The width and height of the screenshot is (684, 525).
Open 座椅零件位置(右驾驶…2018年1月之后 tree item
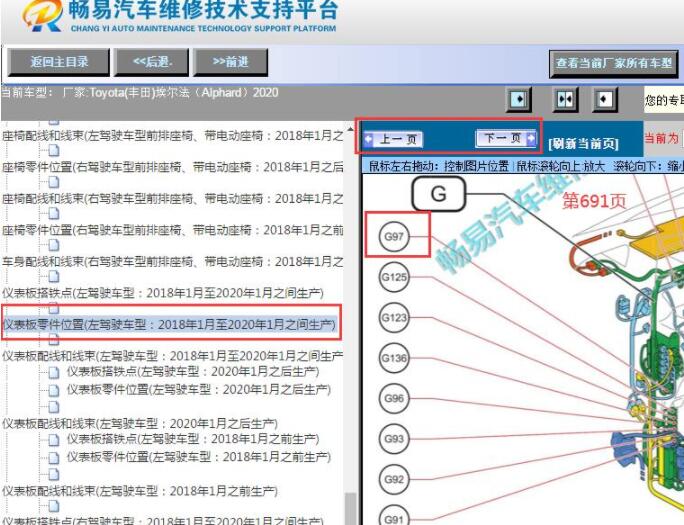pyautogui.click(x=173, y=167)
